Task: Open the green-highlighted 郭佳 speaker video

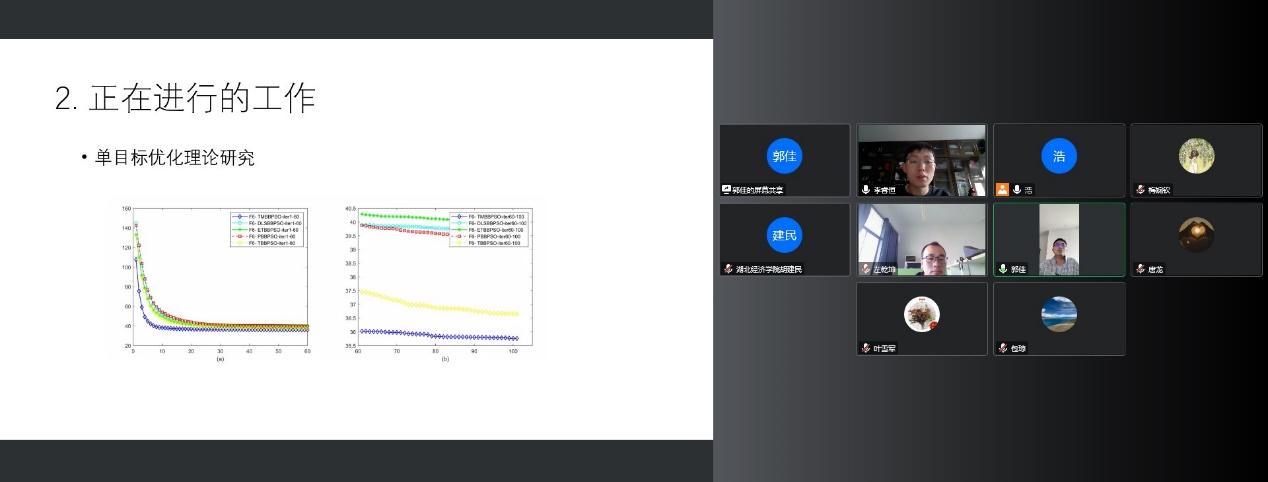Action: click(x=1059, y=238)
